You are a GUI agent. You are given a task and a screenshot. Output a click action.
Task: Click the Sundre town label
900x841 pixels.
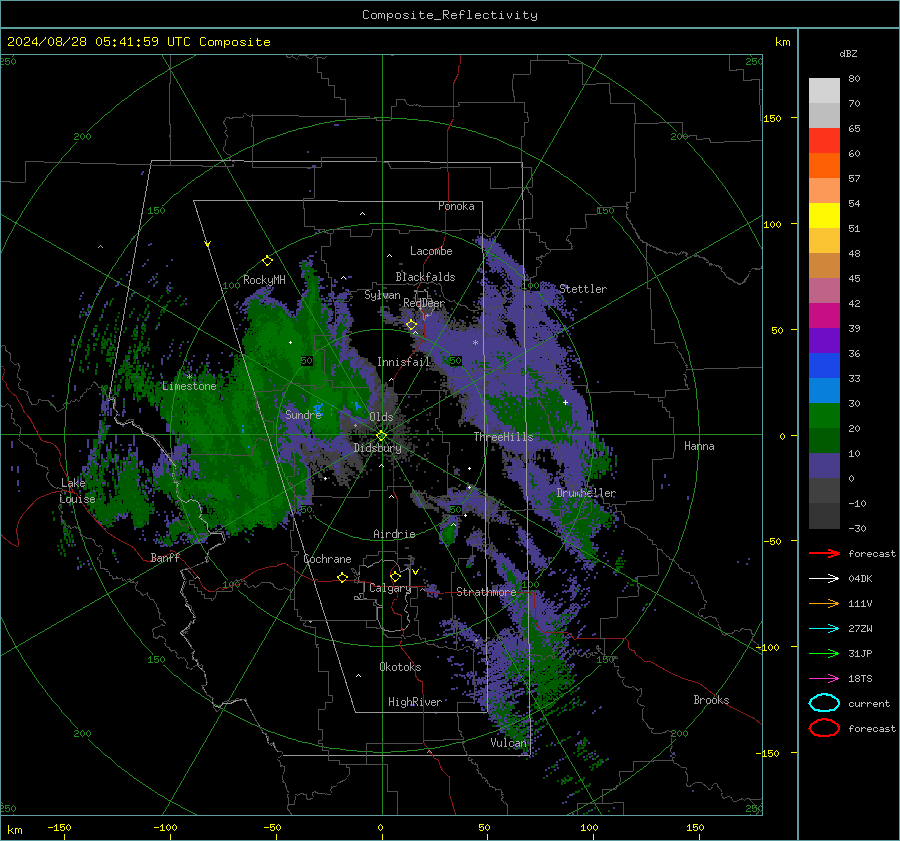pos(304,414)
